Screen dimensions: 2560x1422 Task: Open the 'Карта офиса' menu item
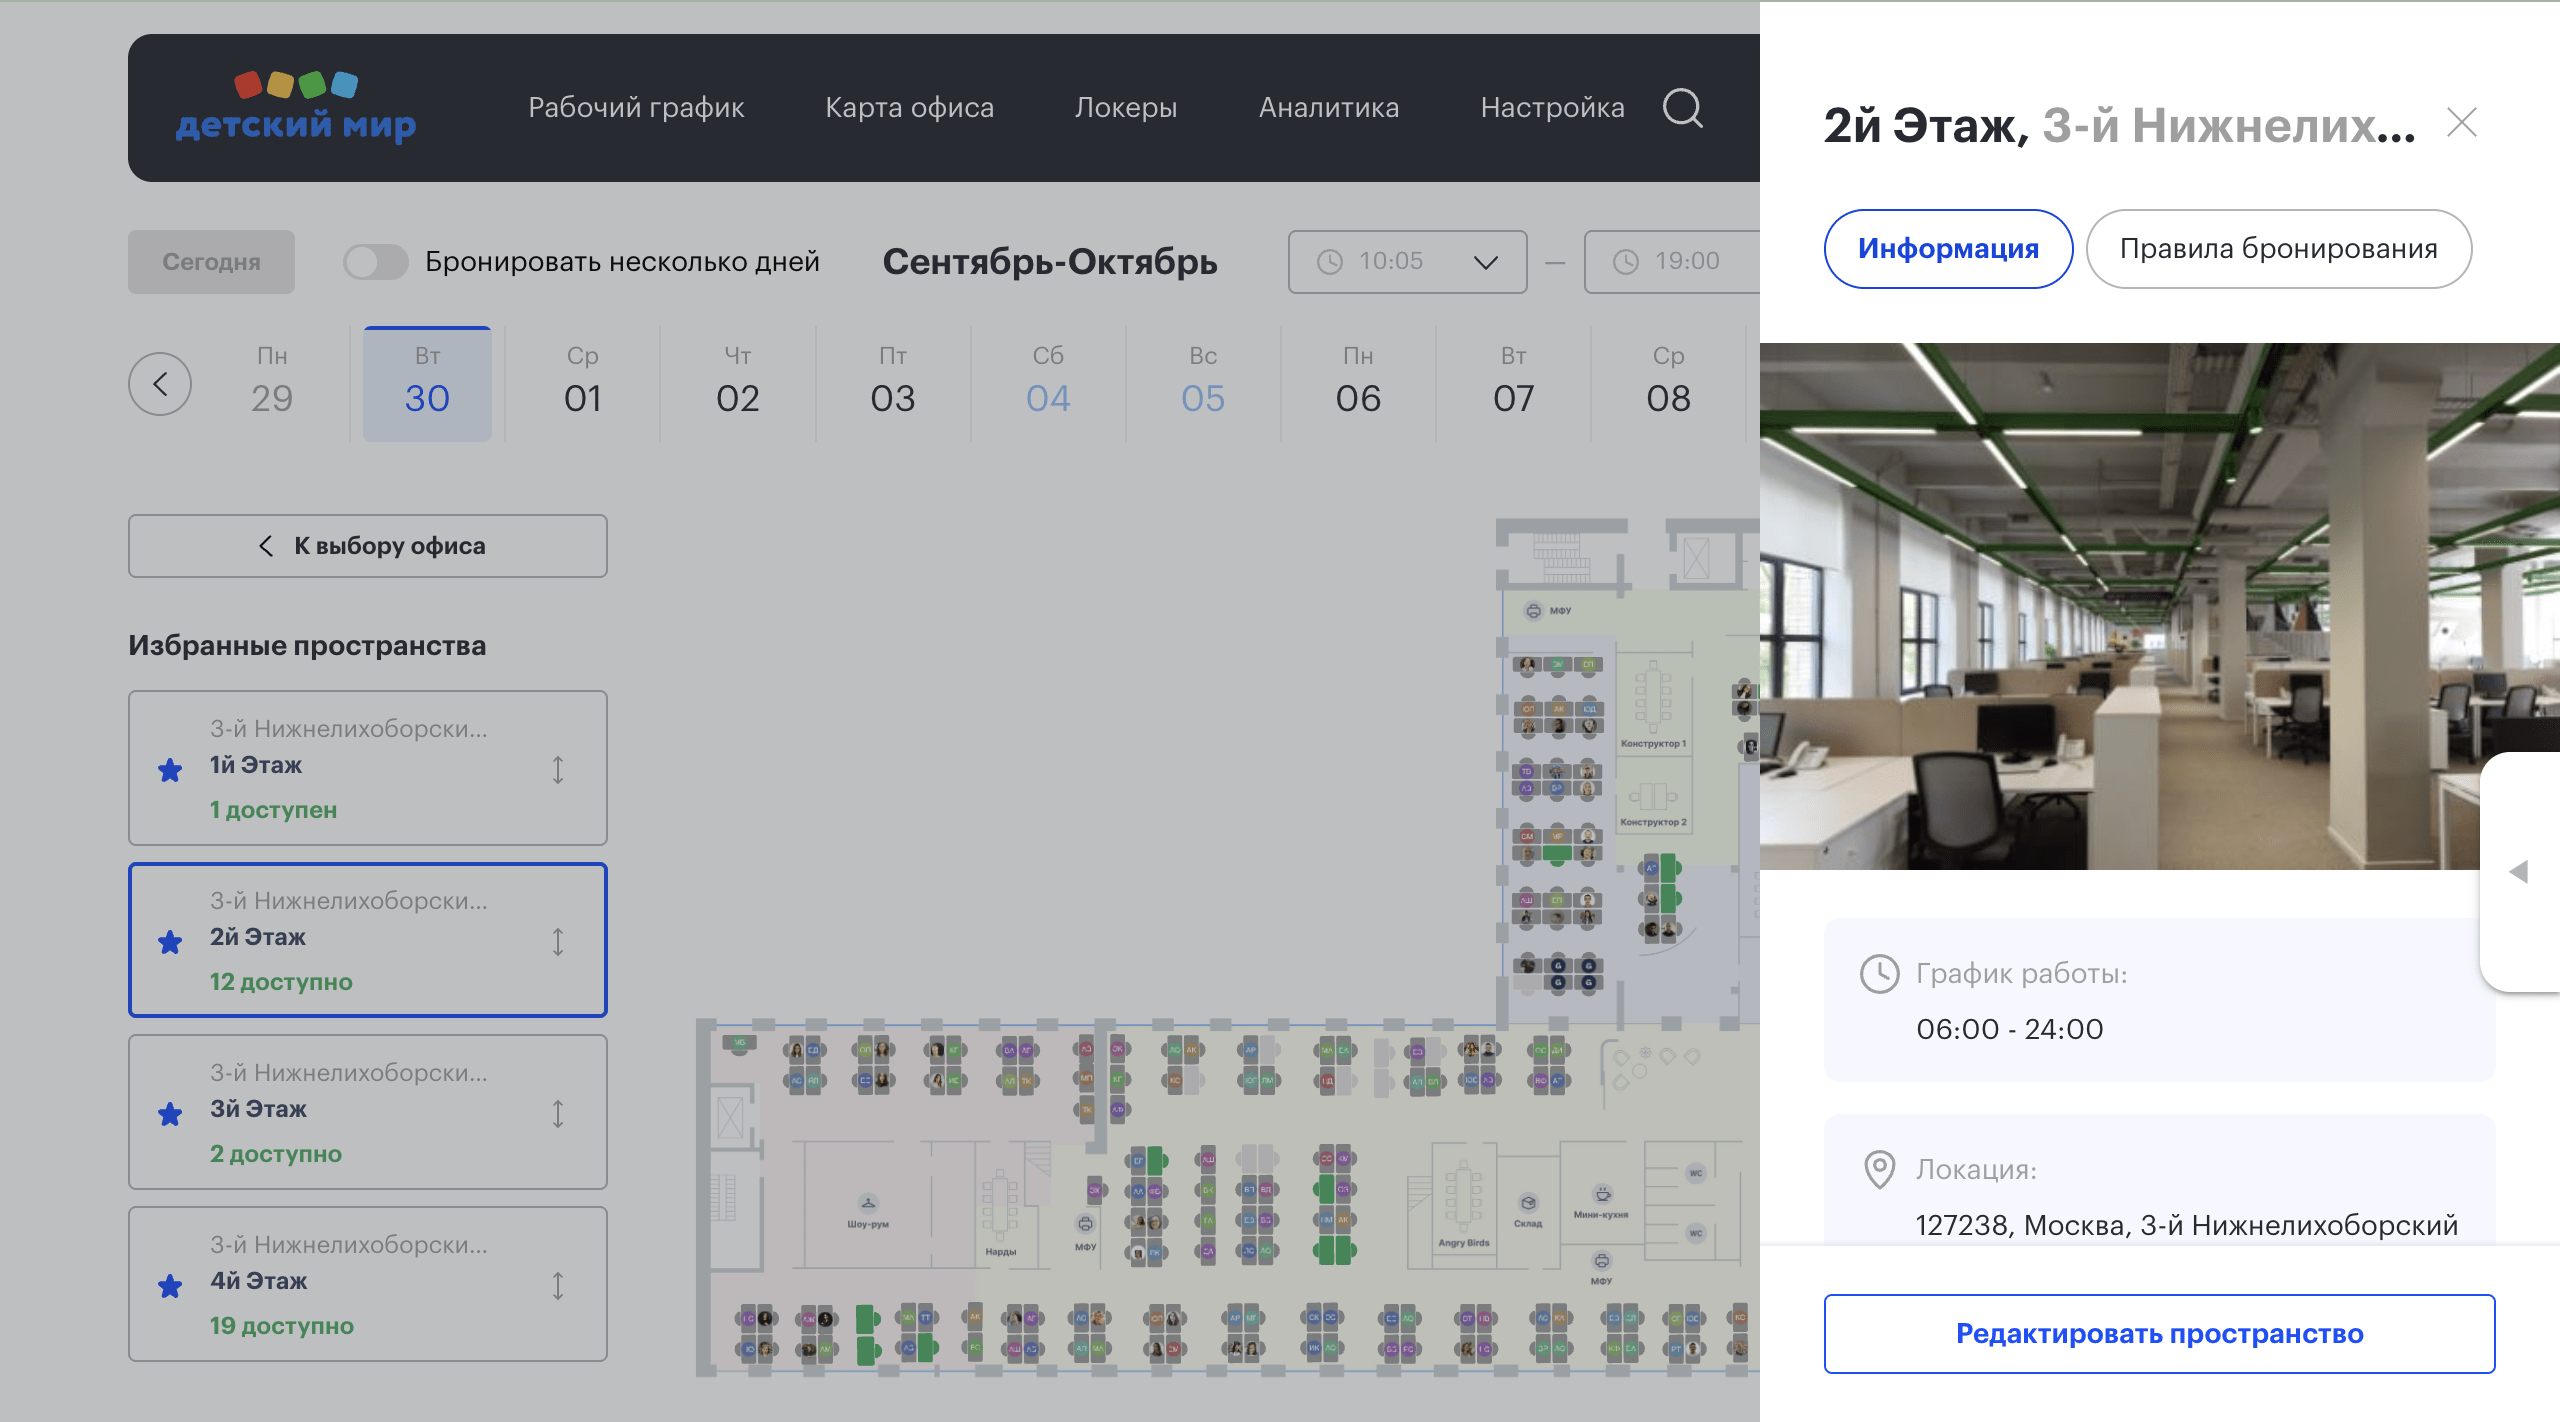point(909,108)
